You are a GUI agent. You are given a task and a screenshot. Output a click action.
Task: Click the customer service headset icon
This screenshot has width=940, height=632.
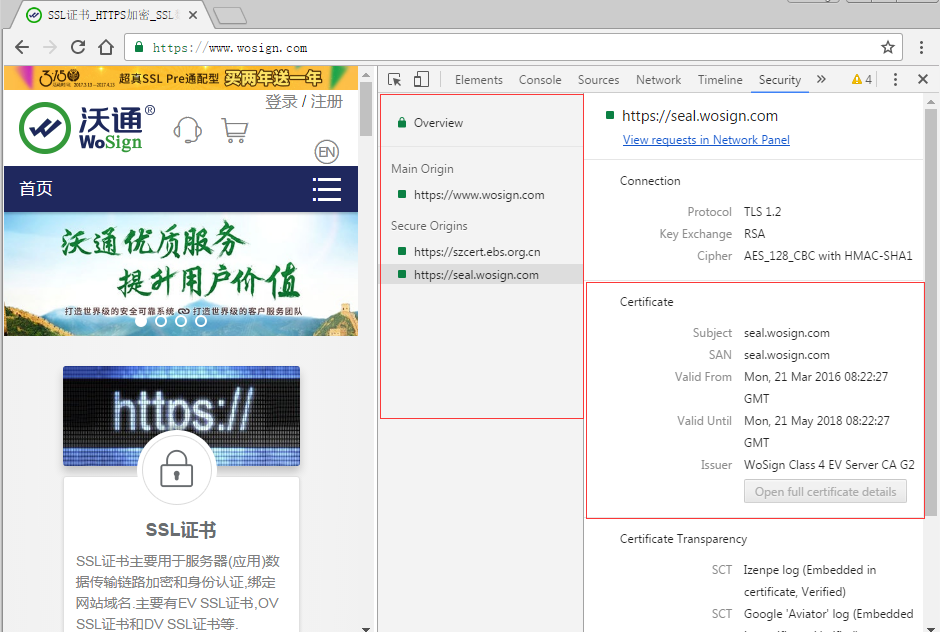(187, 130)
